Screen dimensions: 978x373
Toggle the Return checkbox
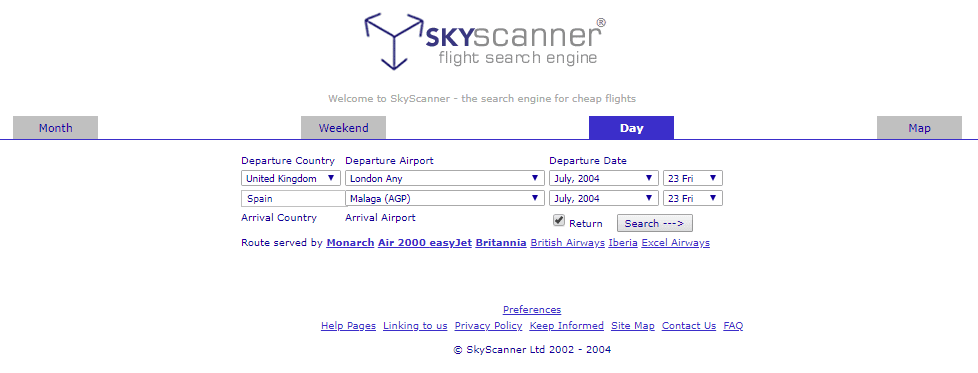[x=559, y=221]
